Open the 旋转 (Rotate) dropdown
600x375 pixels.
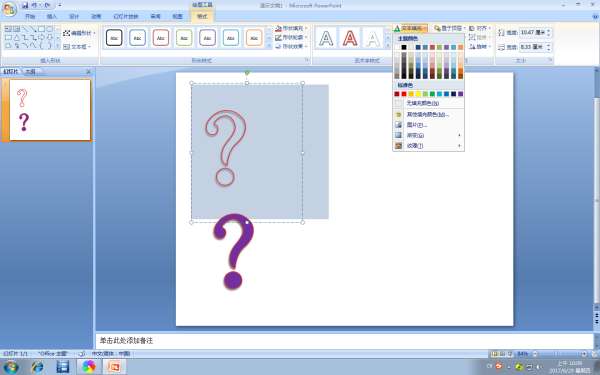click(480, 47)
